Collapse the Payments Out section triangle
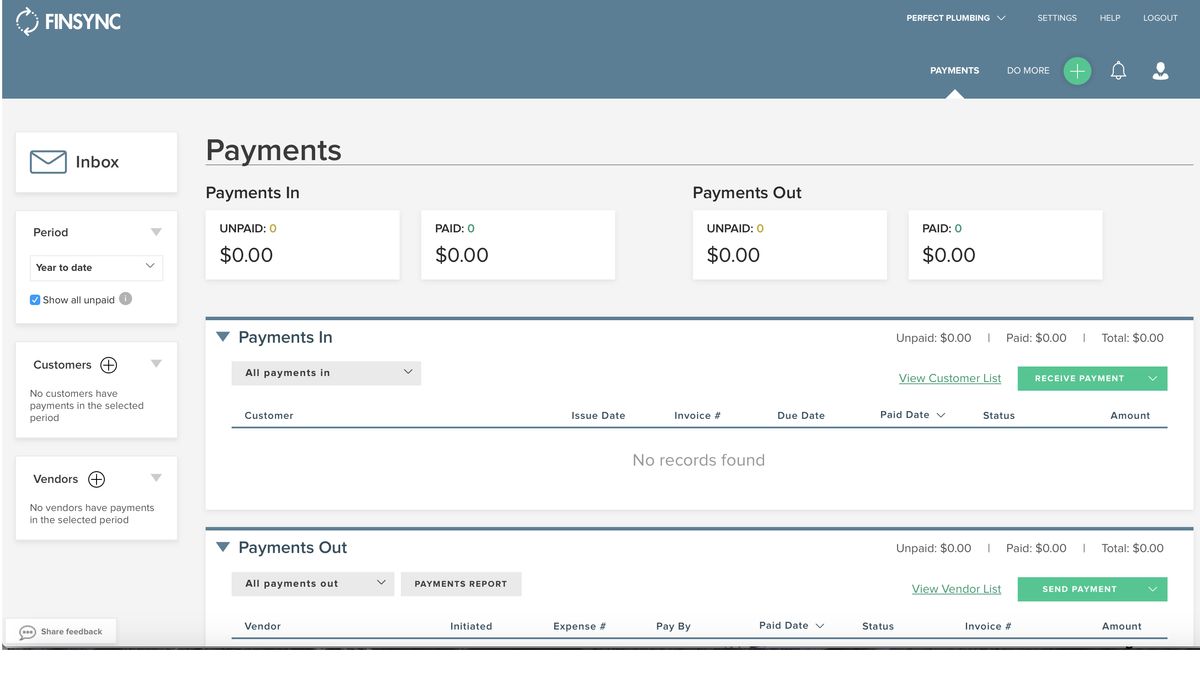1200x675 pixels. pos(222,547)
